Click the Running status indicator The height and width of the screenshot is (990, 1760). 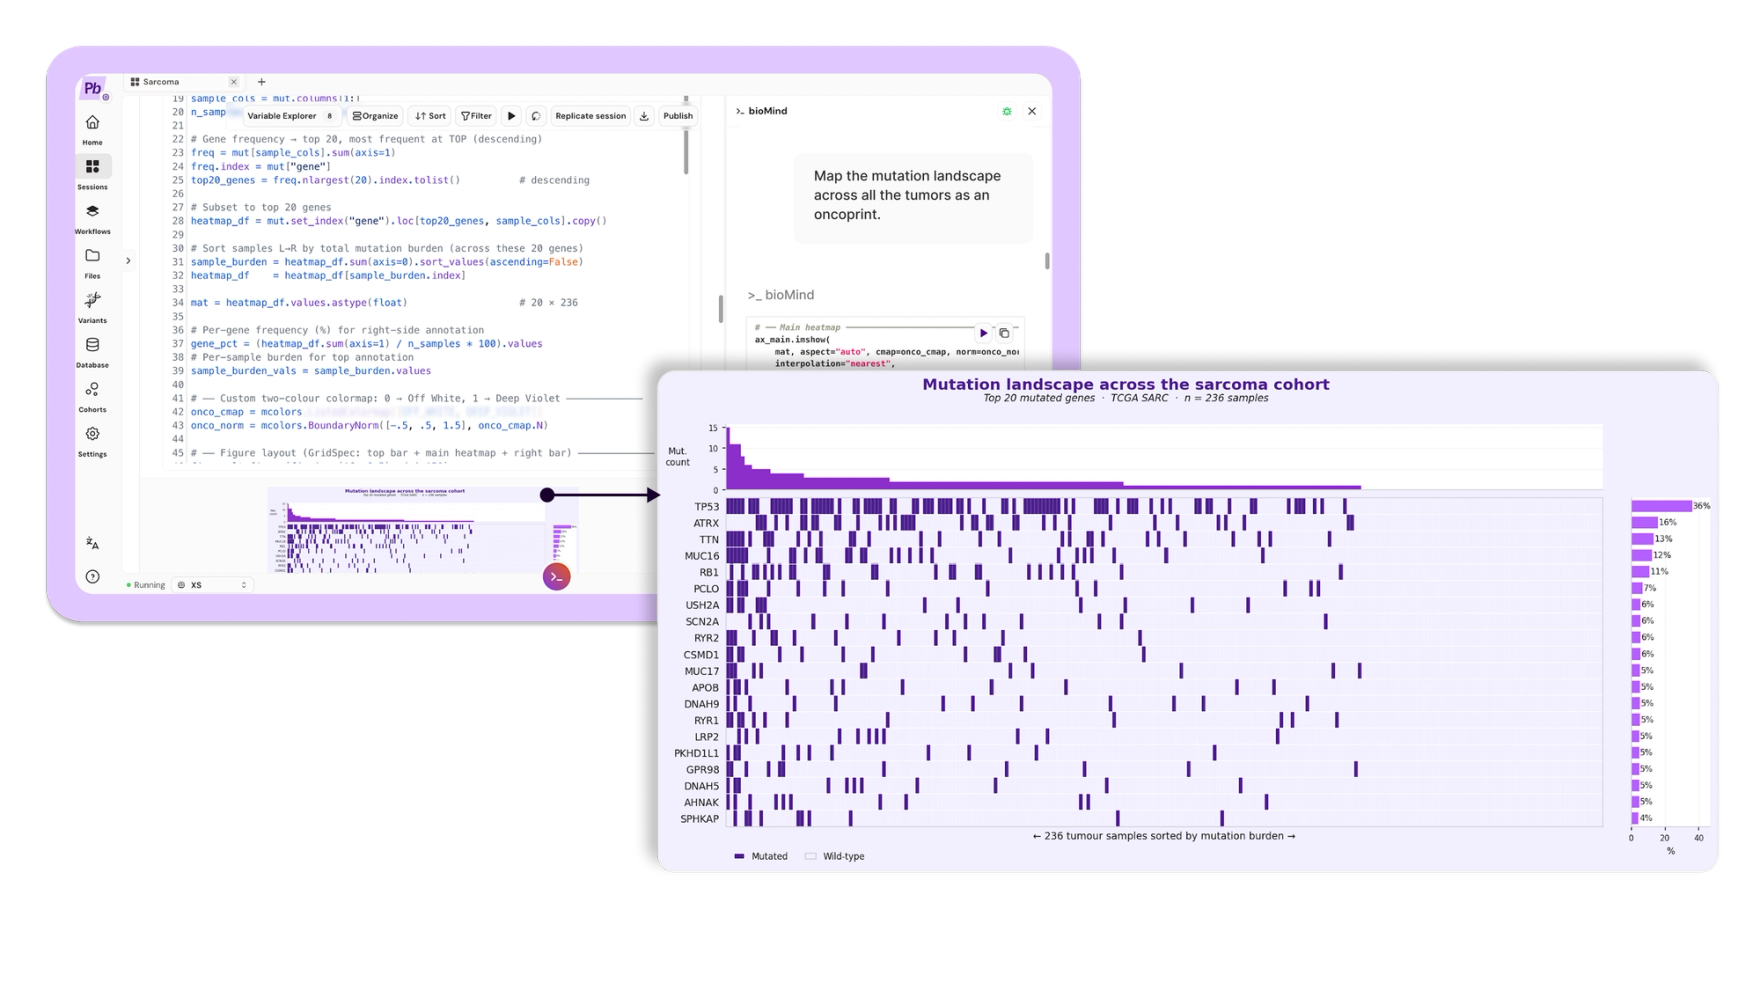click(x=146, y=585)
